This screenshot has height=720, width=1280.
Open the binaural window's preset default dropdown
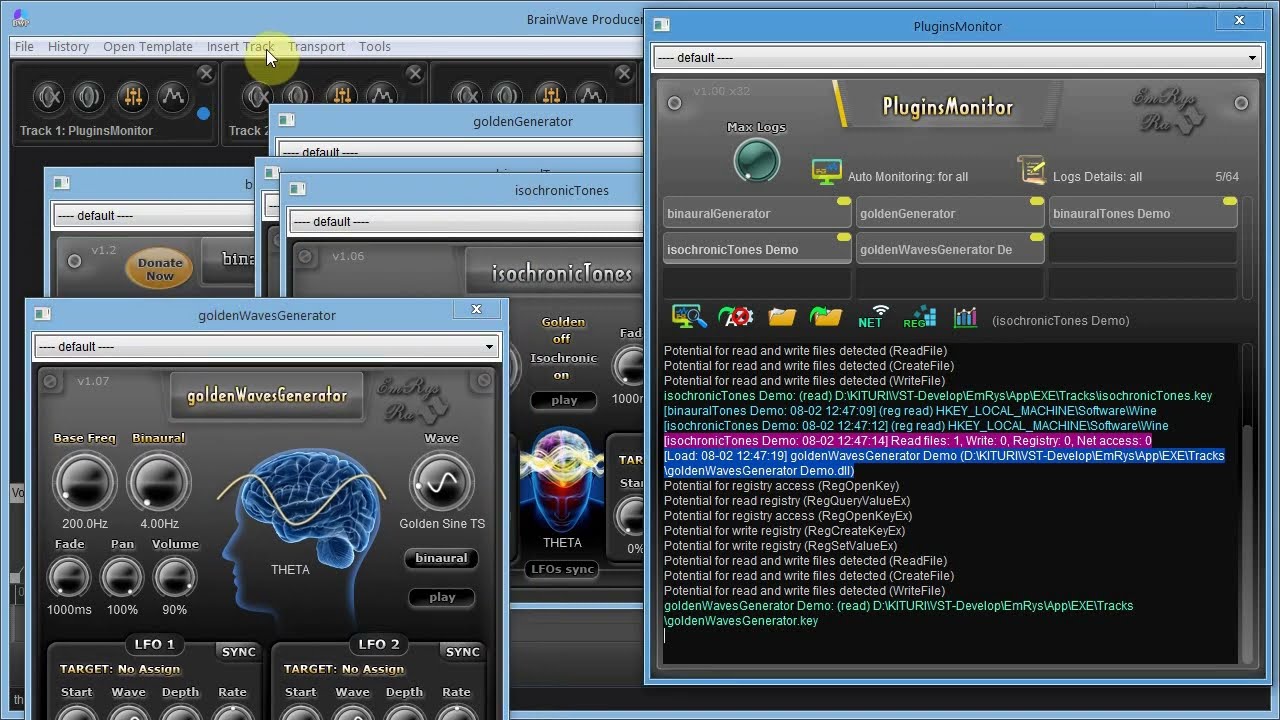click(x=155, y=216)
